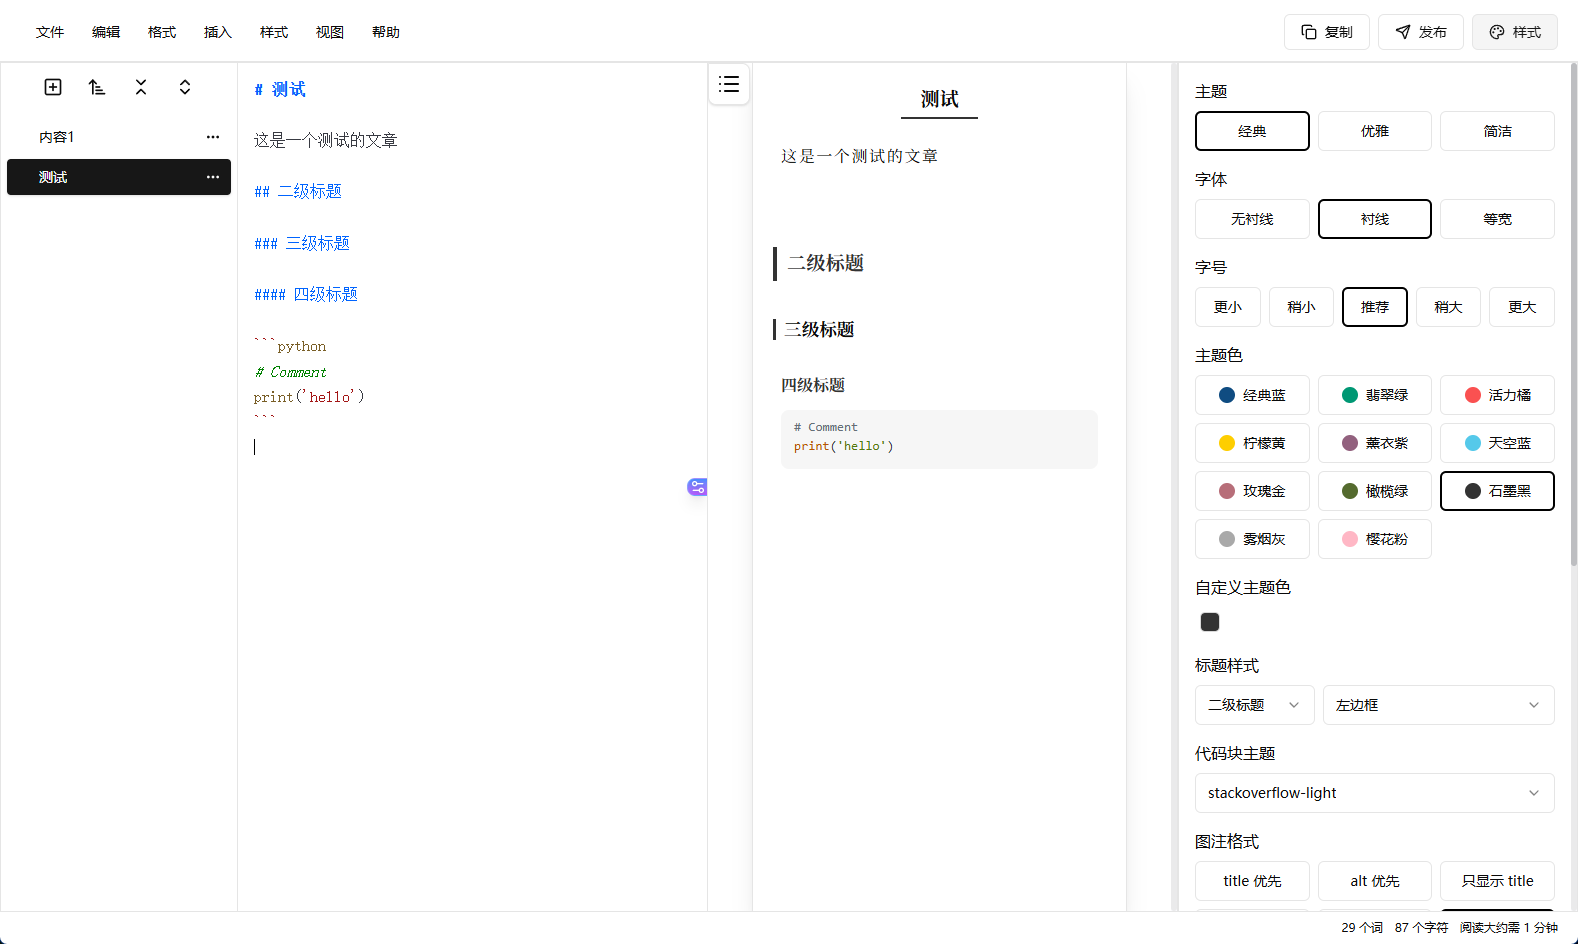Screen dimensions: 1578x944
Task: Set font size to 稍小
Action: (1301, 307)
